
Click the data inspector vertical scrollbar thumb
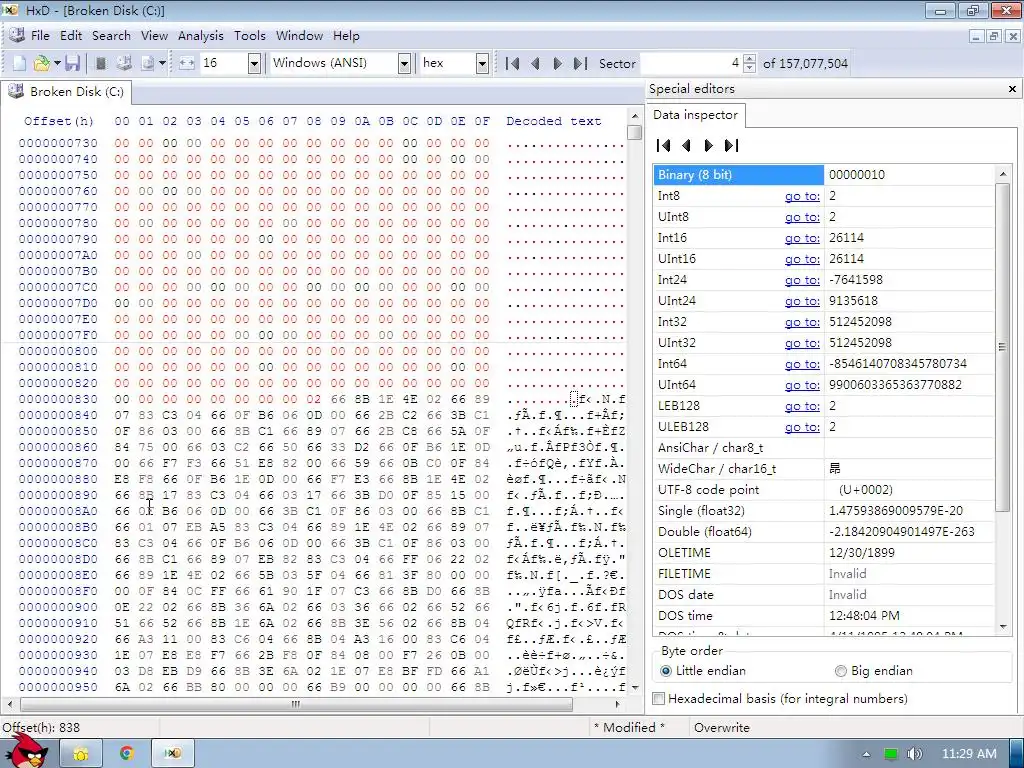pos(1002,347)
